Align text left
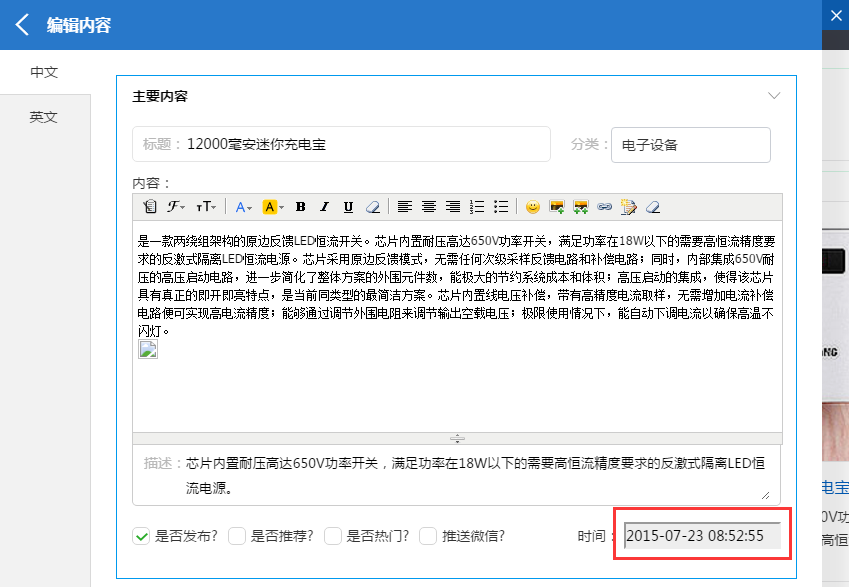849x587 pixels. 404,206
